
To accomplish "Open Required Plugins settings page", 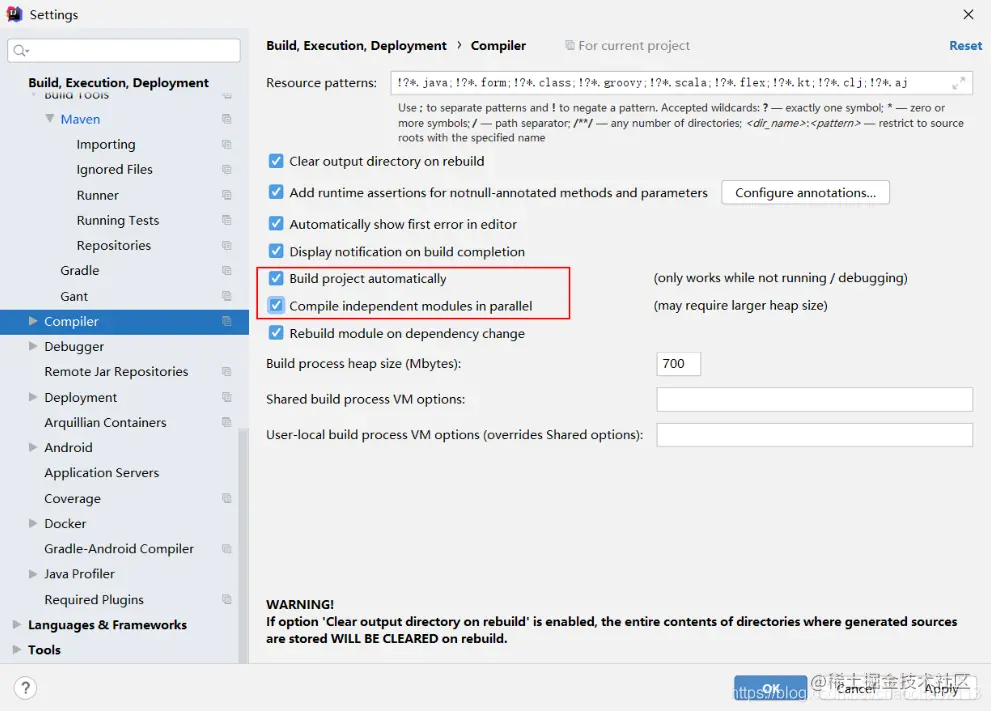I will [94, 600].
